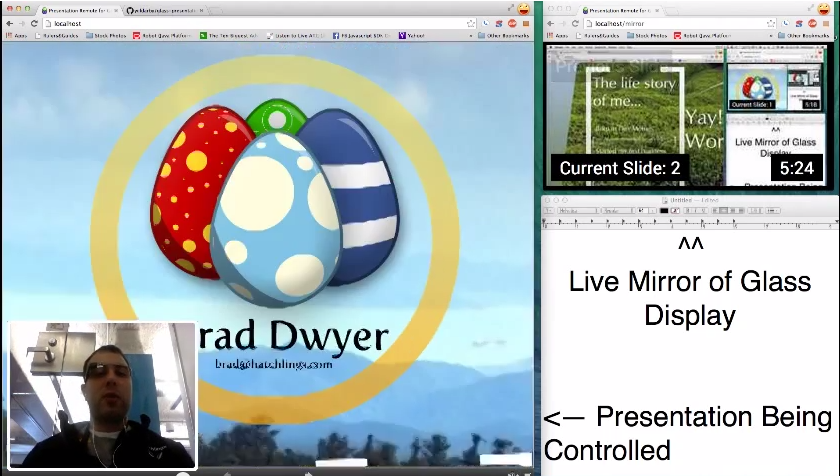The height and width of the screenshot is (476, 840).
Task: Click the Current Slide: 2 label
Action: (x=620, y=168)
